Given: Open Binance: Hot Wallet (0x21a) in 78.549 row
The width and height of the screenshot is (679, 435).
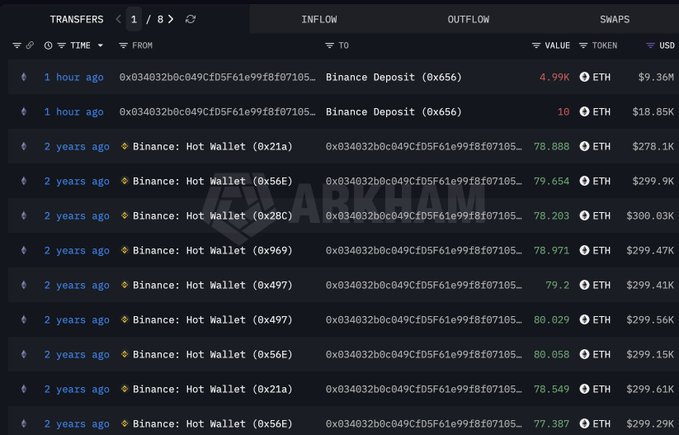Looking at the screenshot, I should coord(212,389).
